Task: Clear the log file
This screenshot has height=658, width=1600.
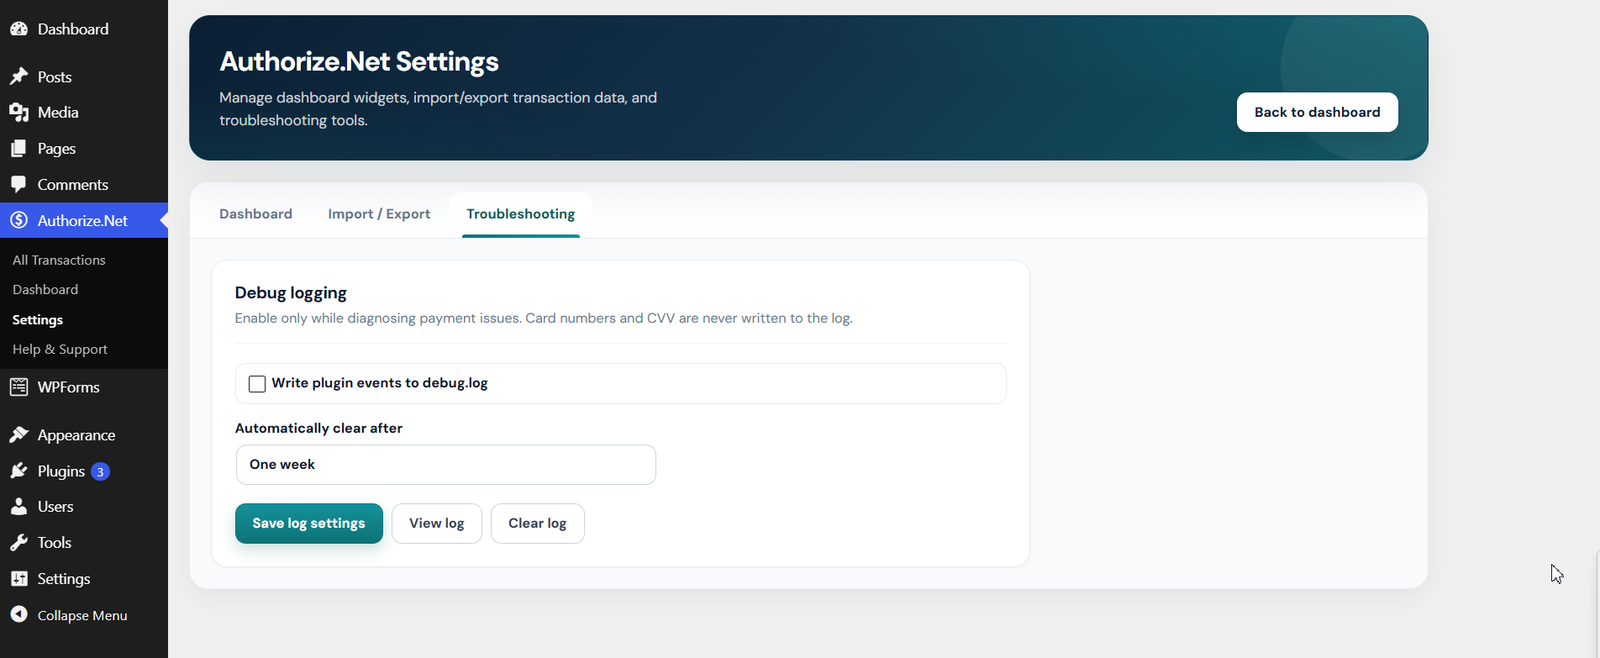Action: click(x=537, y=524)
